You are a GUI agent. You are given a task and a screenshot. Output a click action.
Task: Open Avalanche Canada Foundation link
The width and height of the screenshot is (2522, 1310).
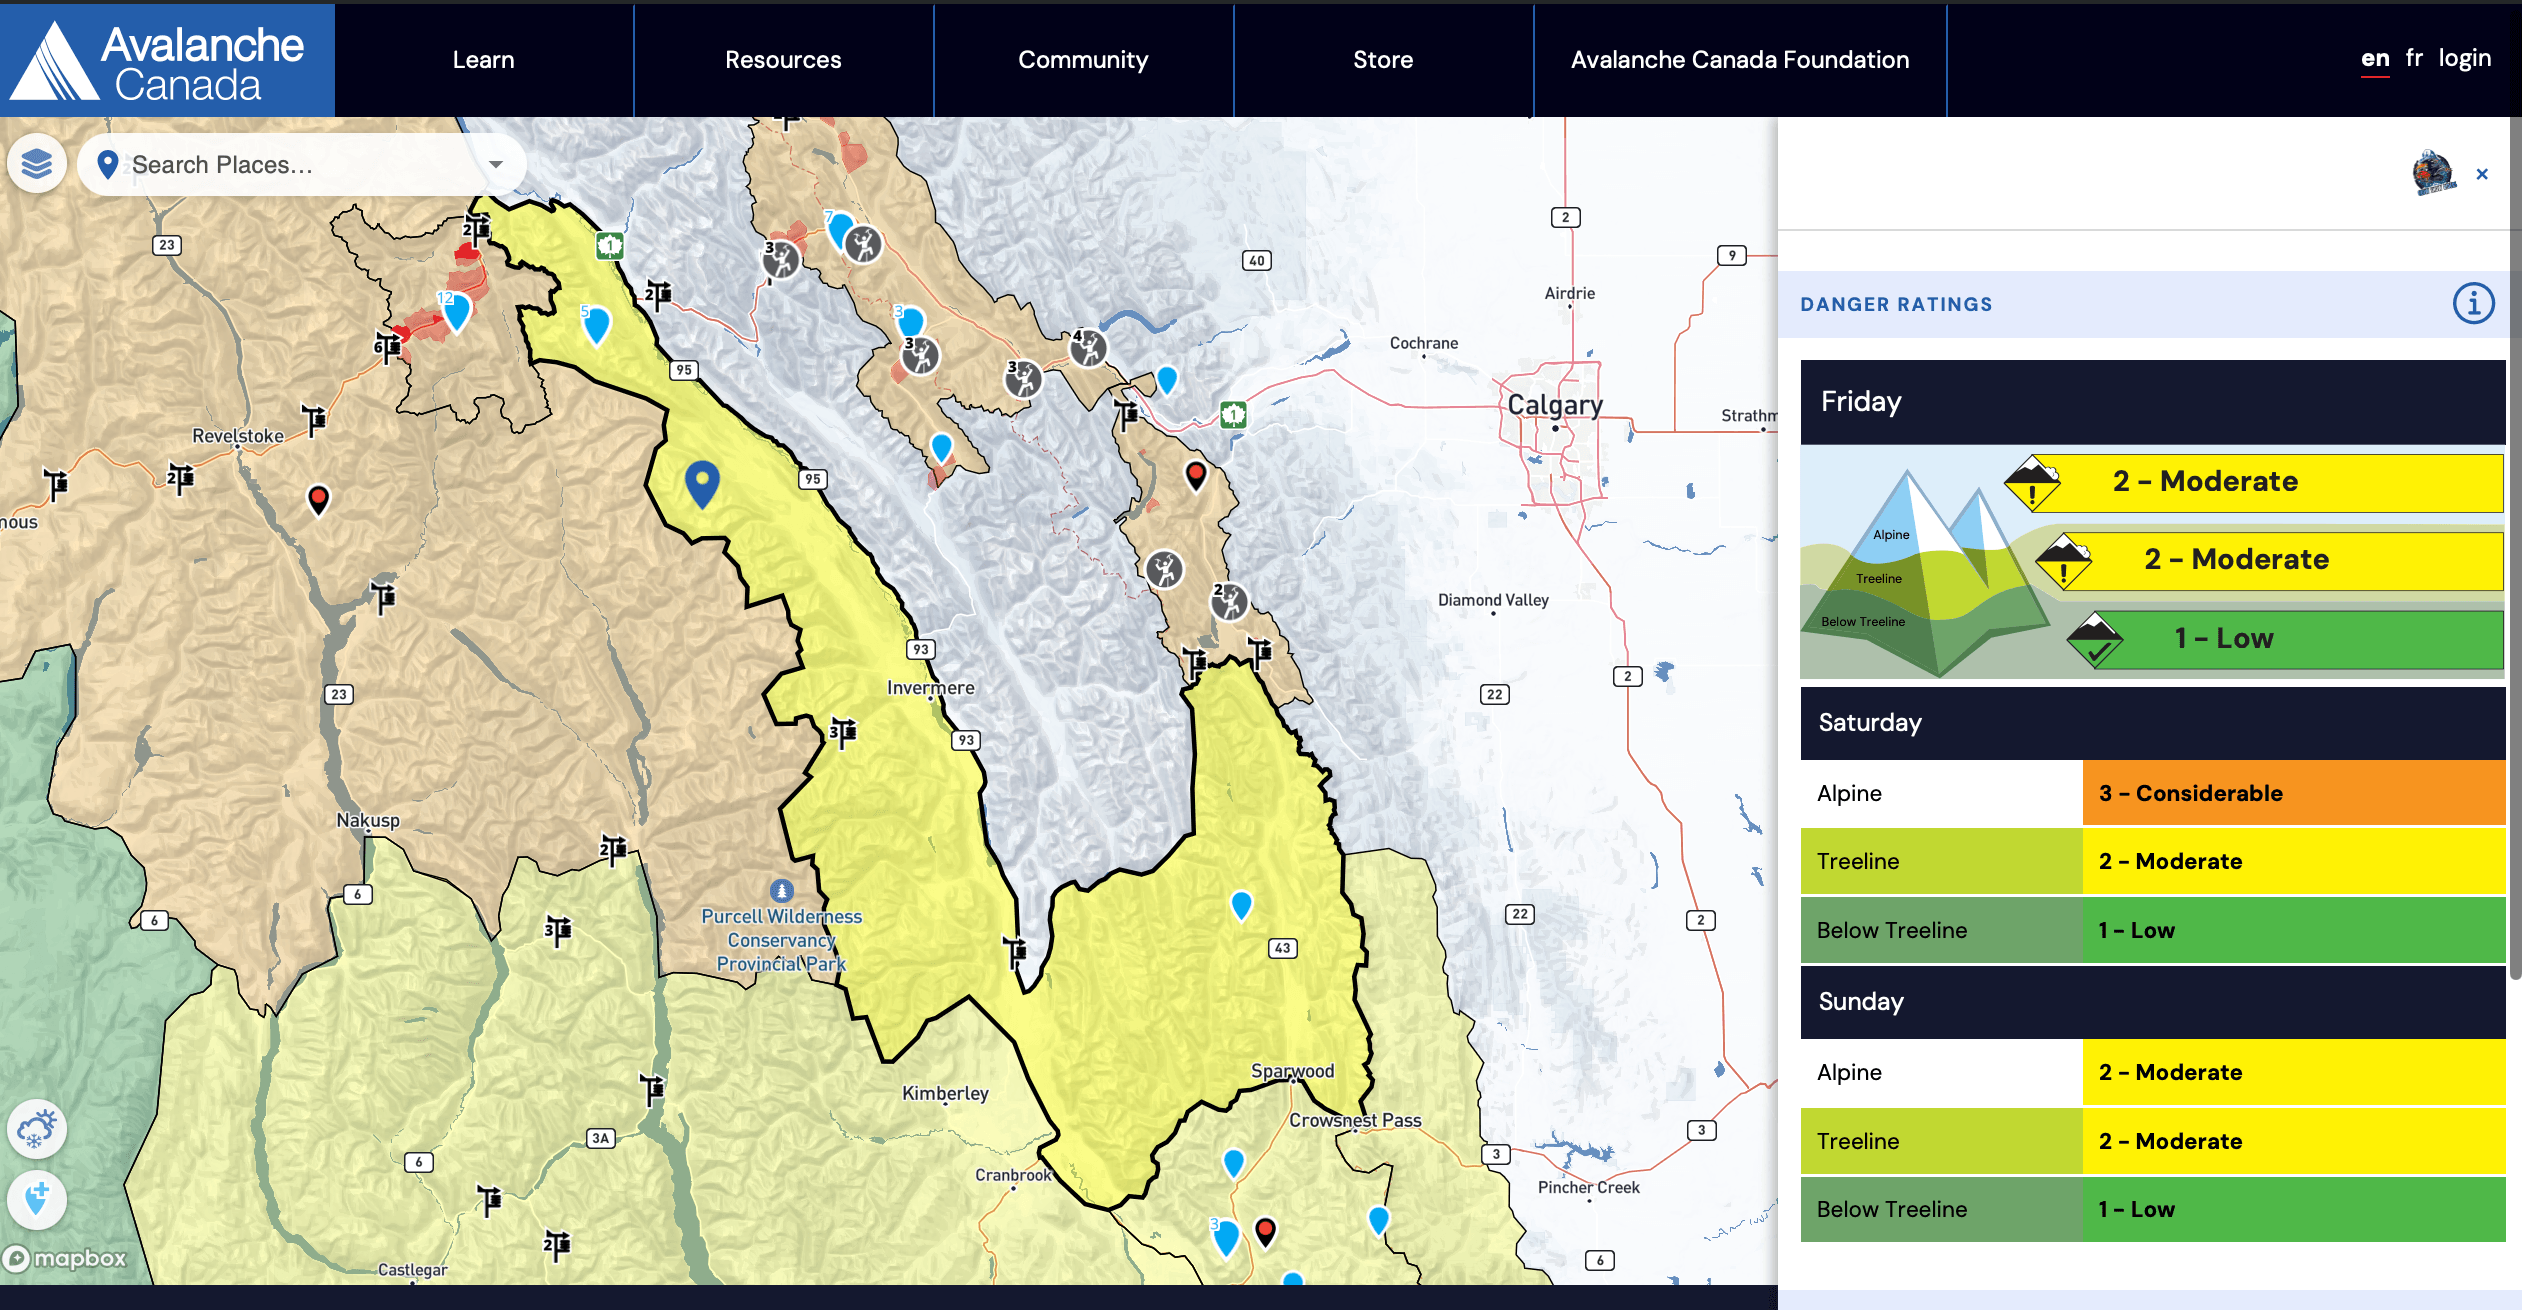pyautogui.click(x=1740, y=60)
